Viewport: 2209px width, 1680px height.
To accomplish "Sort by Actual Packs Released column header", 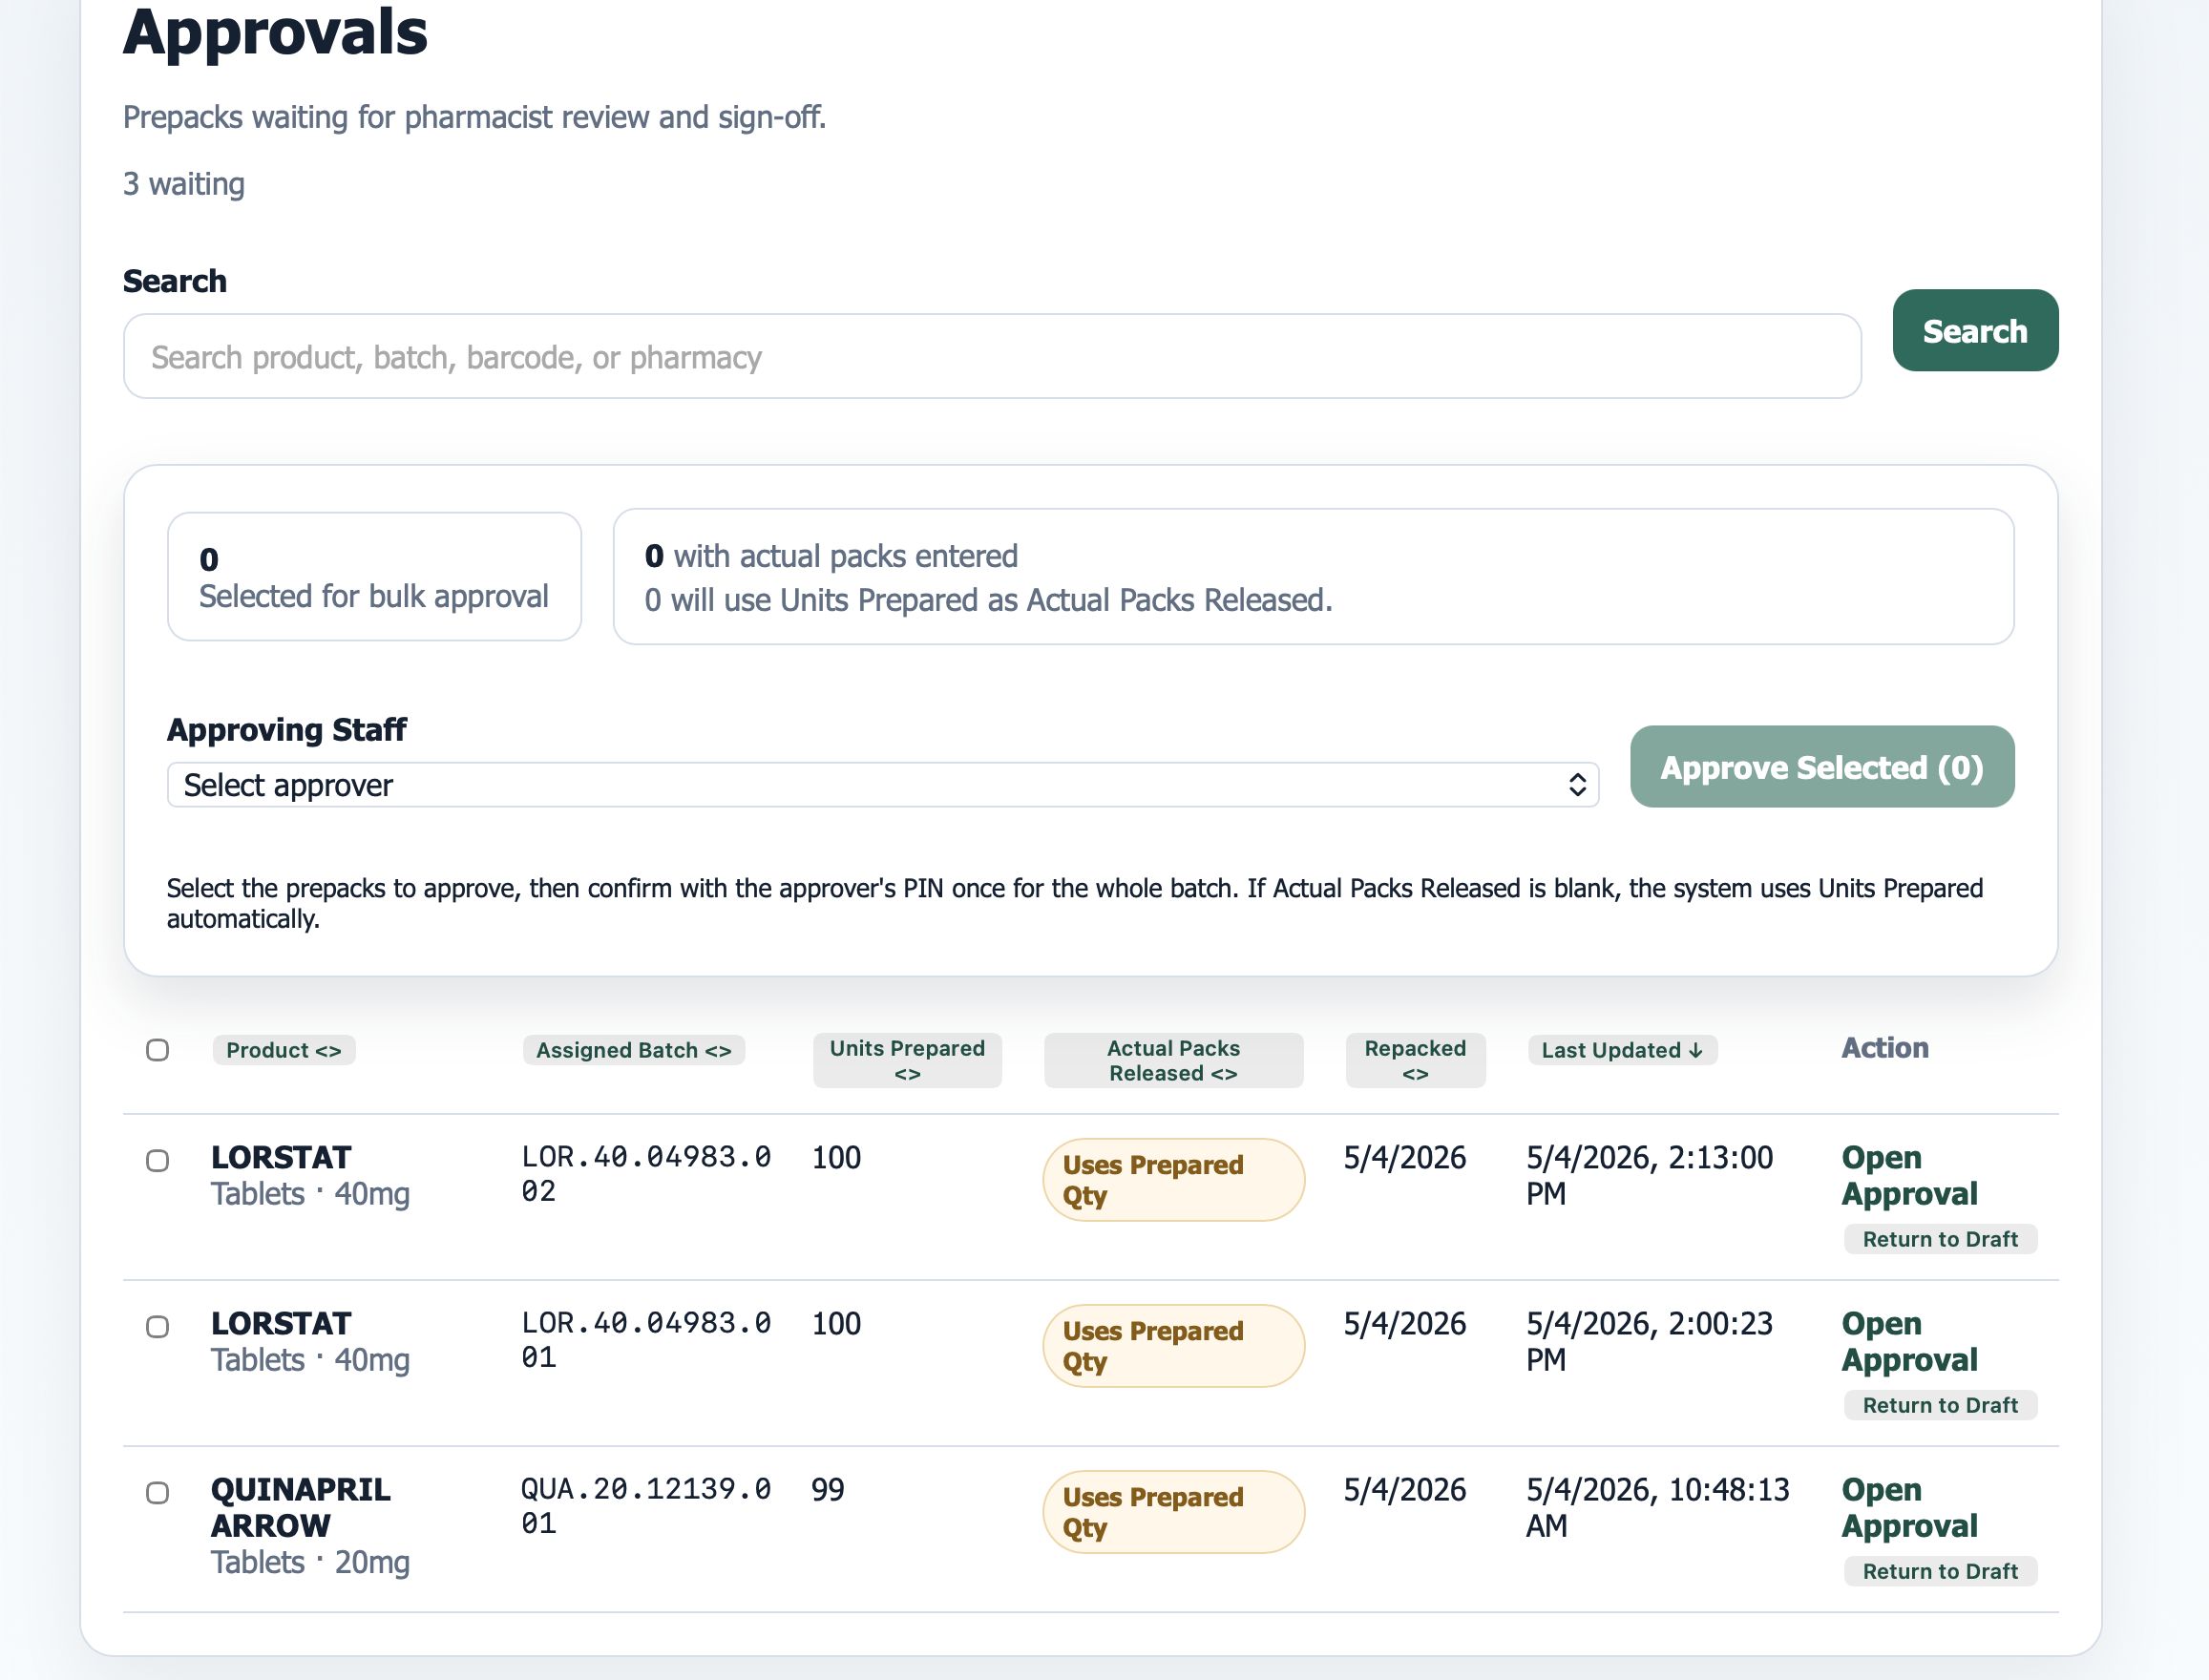I will 1173,1060.
